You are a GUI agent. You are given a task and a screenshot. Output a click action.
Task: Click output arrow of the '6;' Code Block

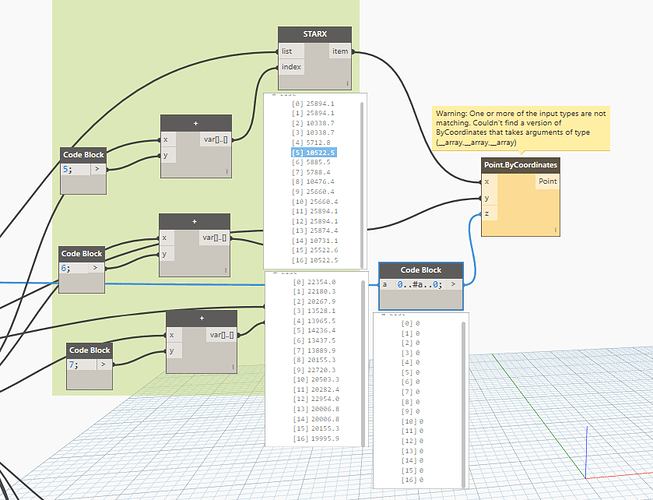pyautogui.click(x=96, y=268)
